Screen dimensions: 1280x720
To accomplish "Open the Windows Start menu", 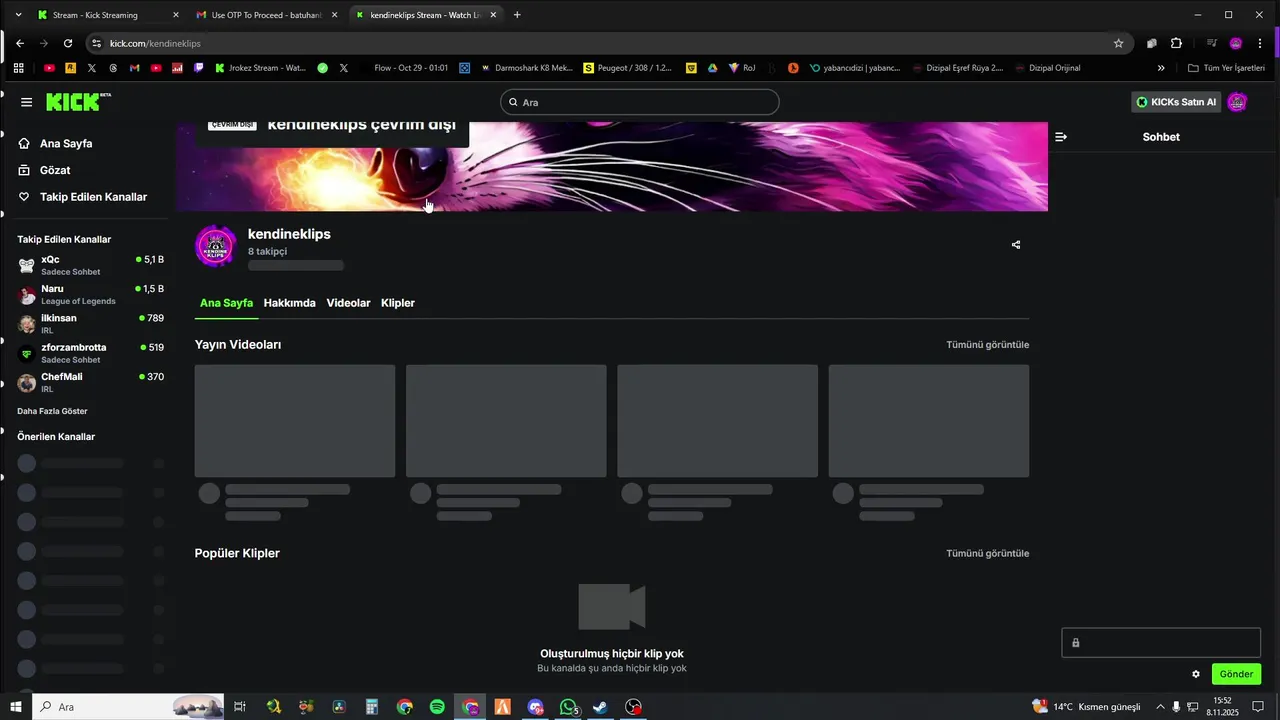I will point(16,707).
